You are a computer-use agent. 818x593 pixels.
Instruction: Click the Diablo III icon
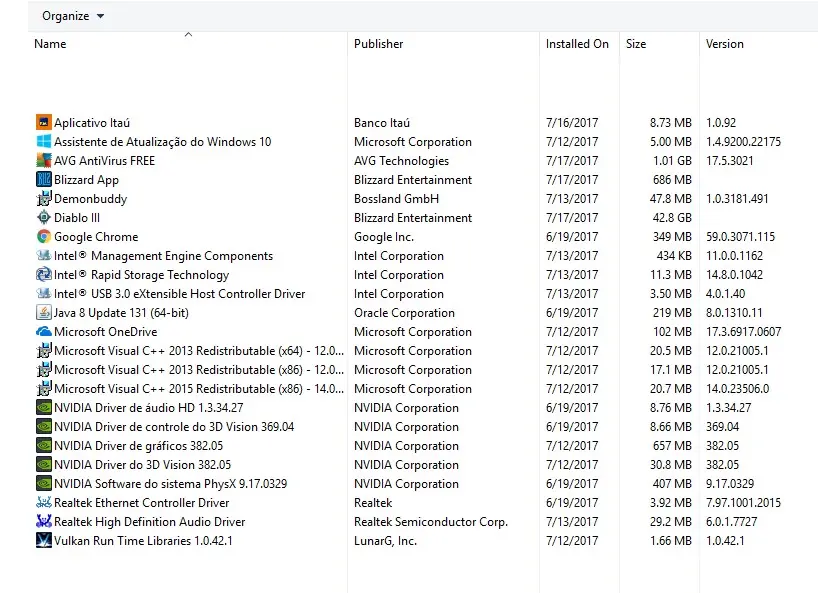(x=44, y=217)
